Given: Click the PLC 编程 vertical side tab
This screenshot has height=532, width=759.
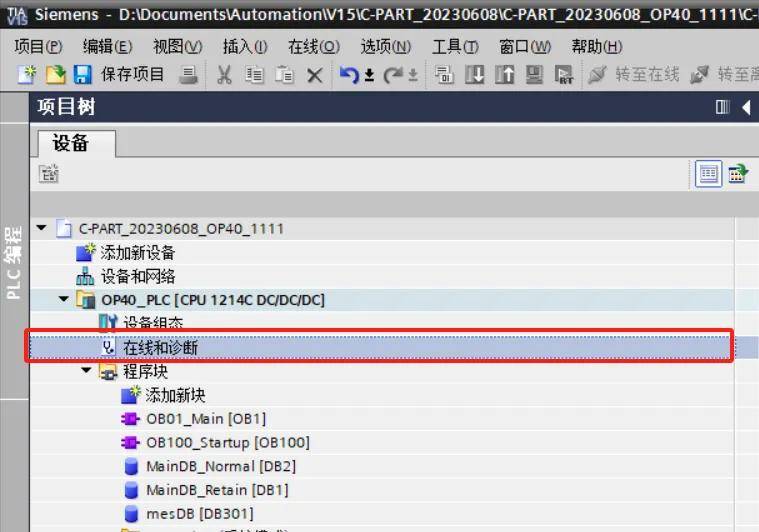Looking at the screenshot, I should (x=14, y=262).
